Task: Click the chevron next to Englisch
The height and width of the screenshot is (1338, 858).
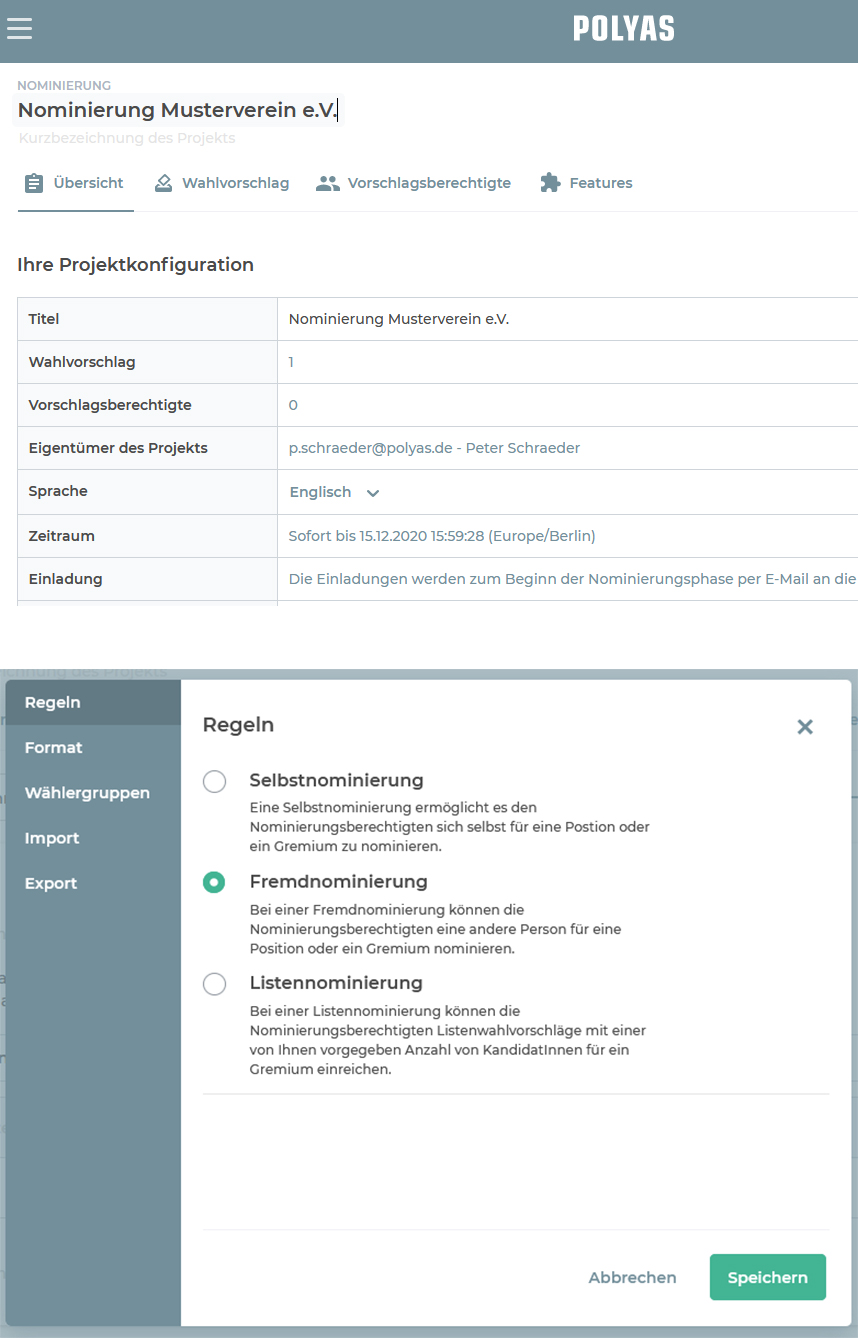Action: point(373,493)
